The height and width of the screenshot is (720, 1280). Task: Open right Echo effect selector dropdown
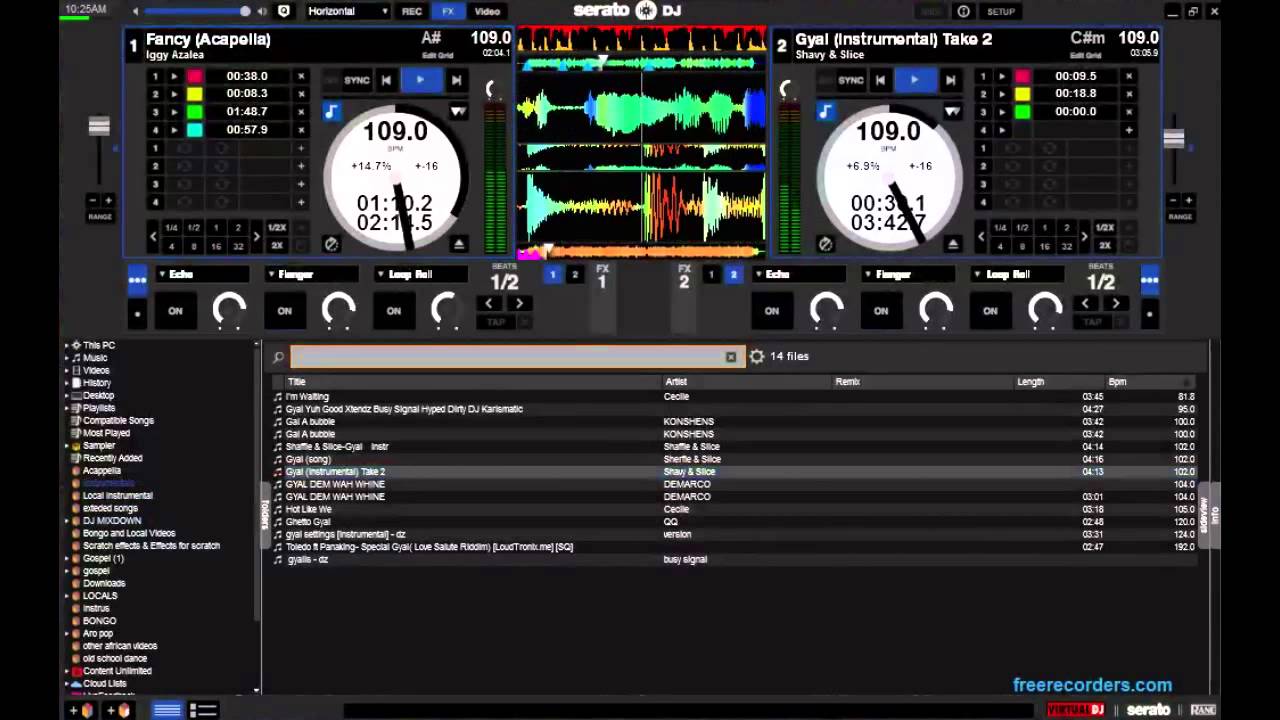click(797, 274)
